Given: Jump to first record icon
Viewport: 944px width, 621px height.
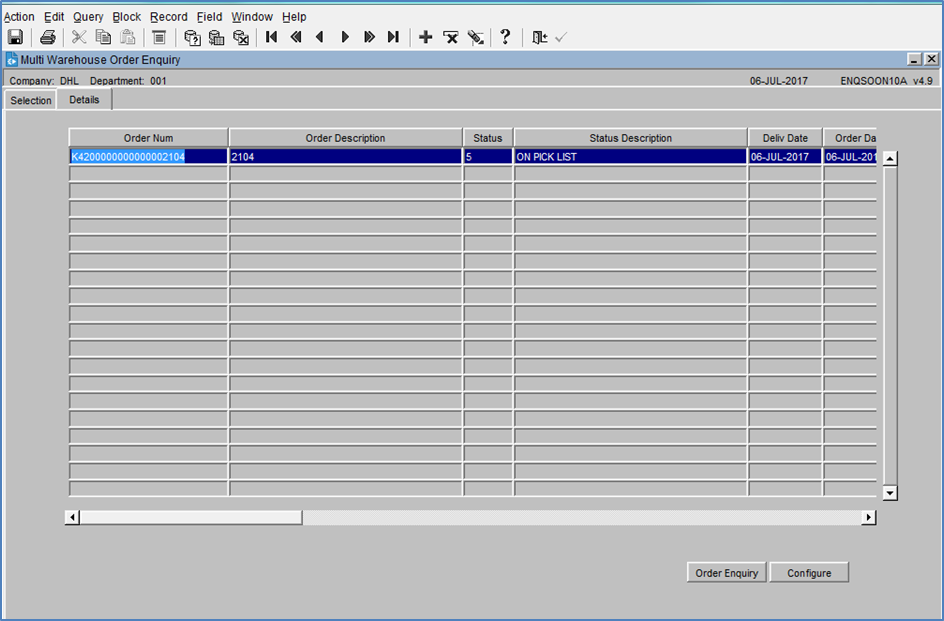Looking at the screenshot, I should tap(272, 37).
